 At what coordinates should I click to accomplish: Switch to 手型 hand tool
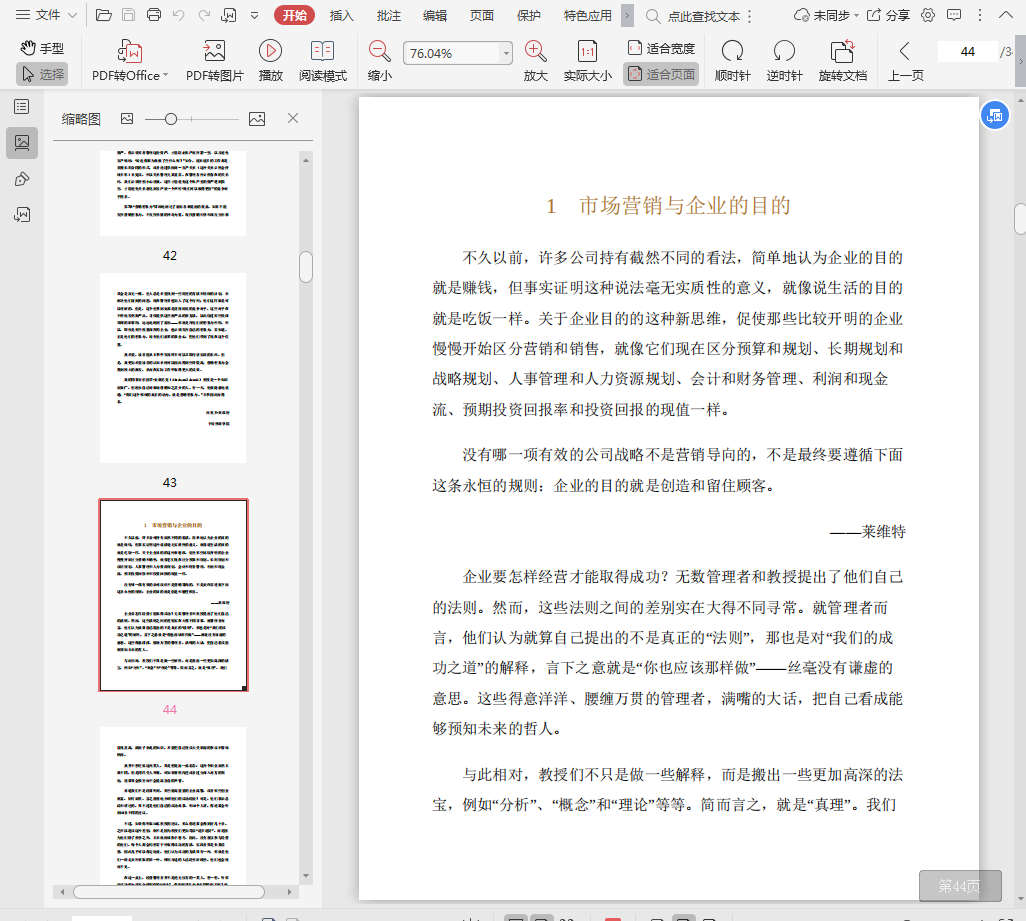(x=42, y=48)
